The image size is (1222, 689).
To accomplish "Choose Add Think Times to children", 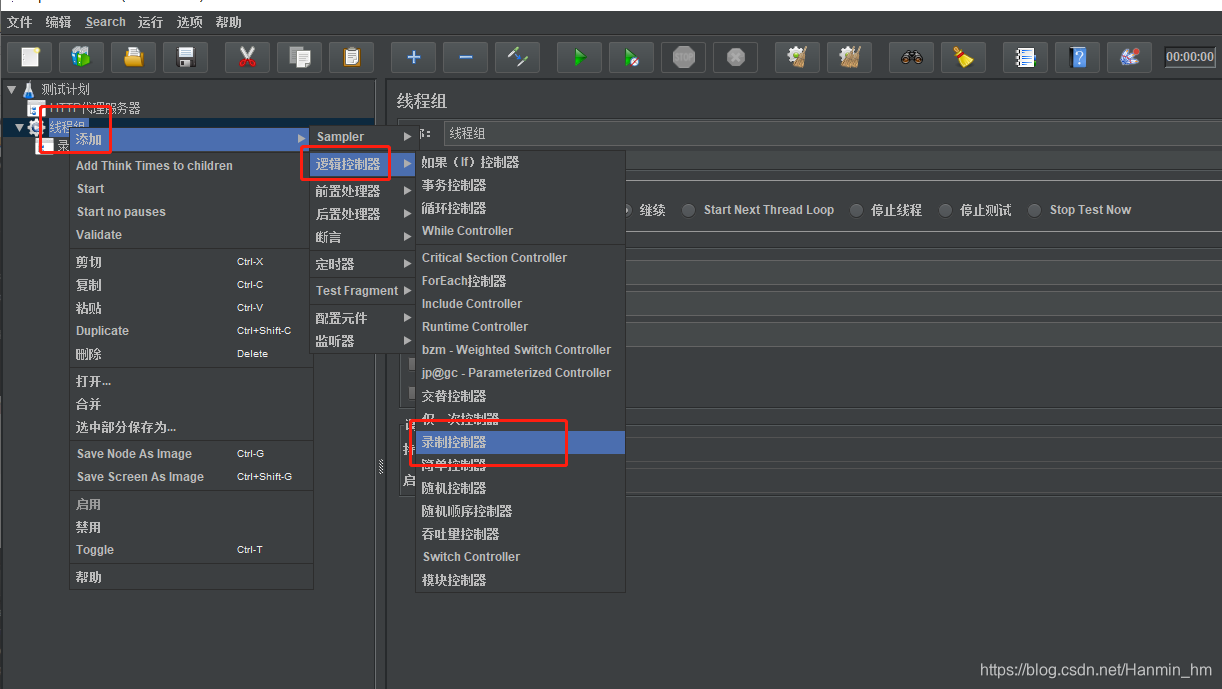I will click(191, 166).
